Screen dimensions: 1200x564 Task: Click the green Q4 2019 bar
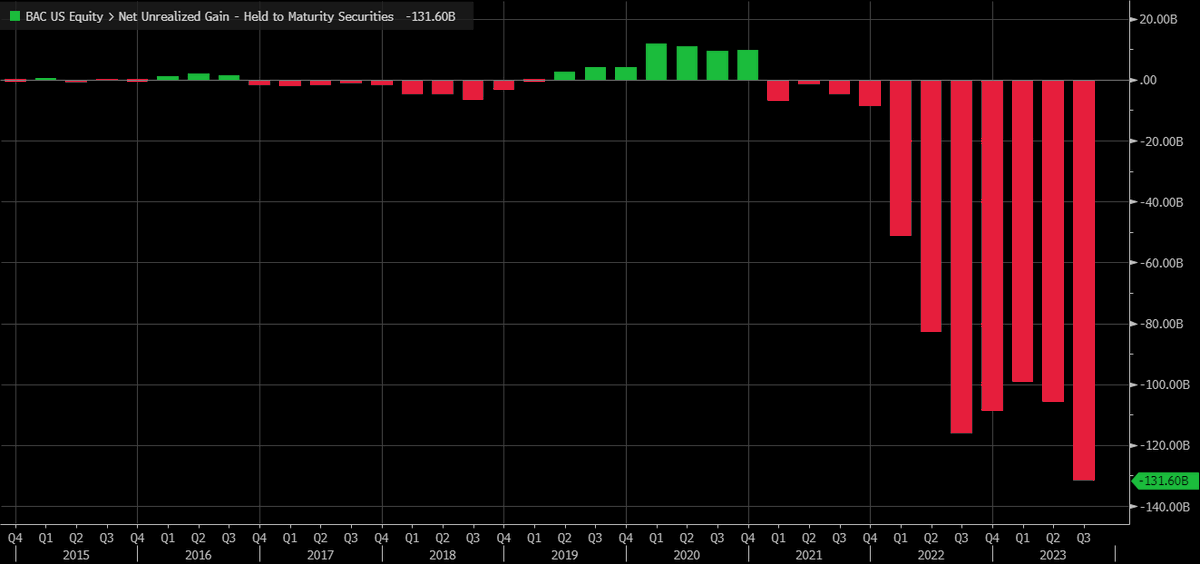(x=626, y=74)
